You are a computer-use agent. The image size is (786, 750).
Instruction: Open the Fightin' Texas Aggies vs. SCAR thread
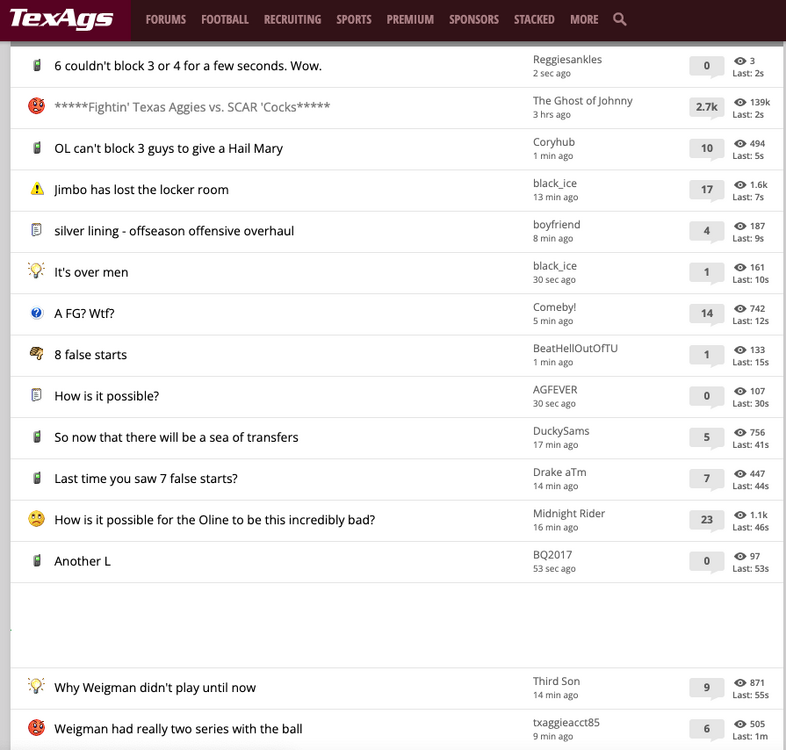192,107
